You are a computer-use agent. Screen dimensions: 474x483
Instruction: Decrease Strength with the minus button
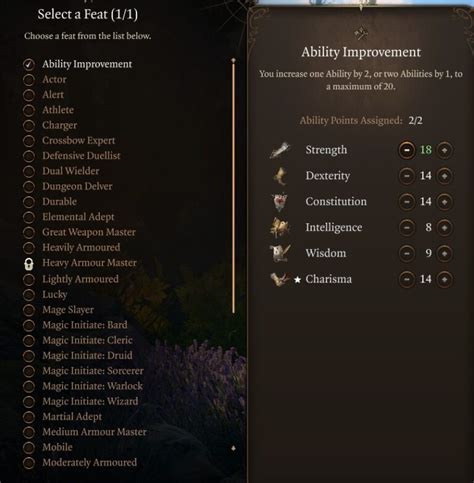[x=407, y=150]
